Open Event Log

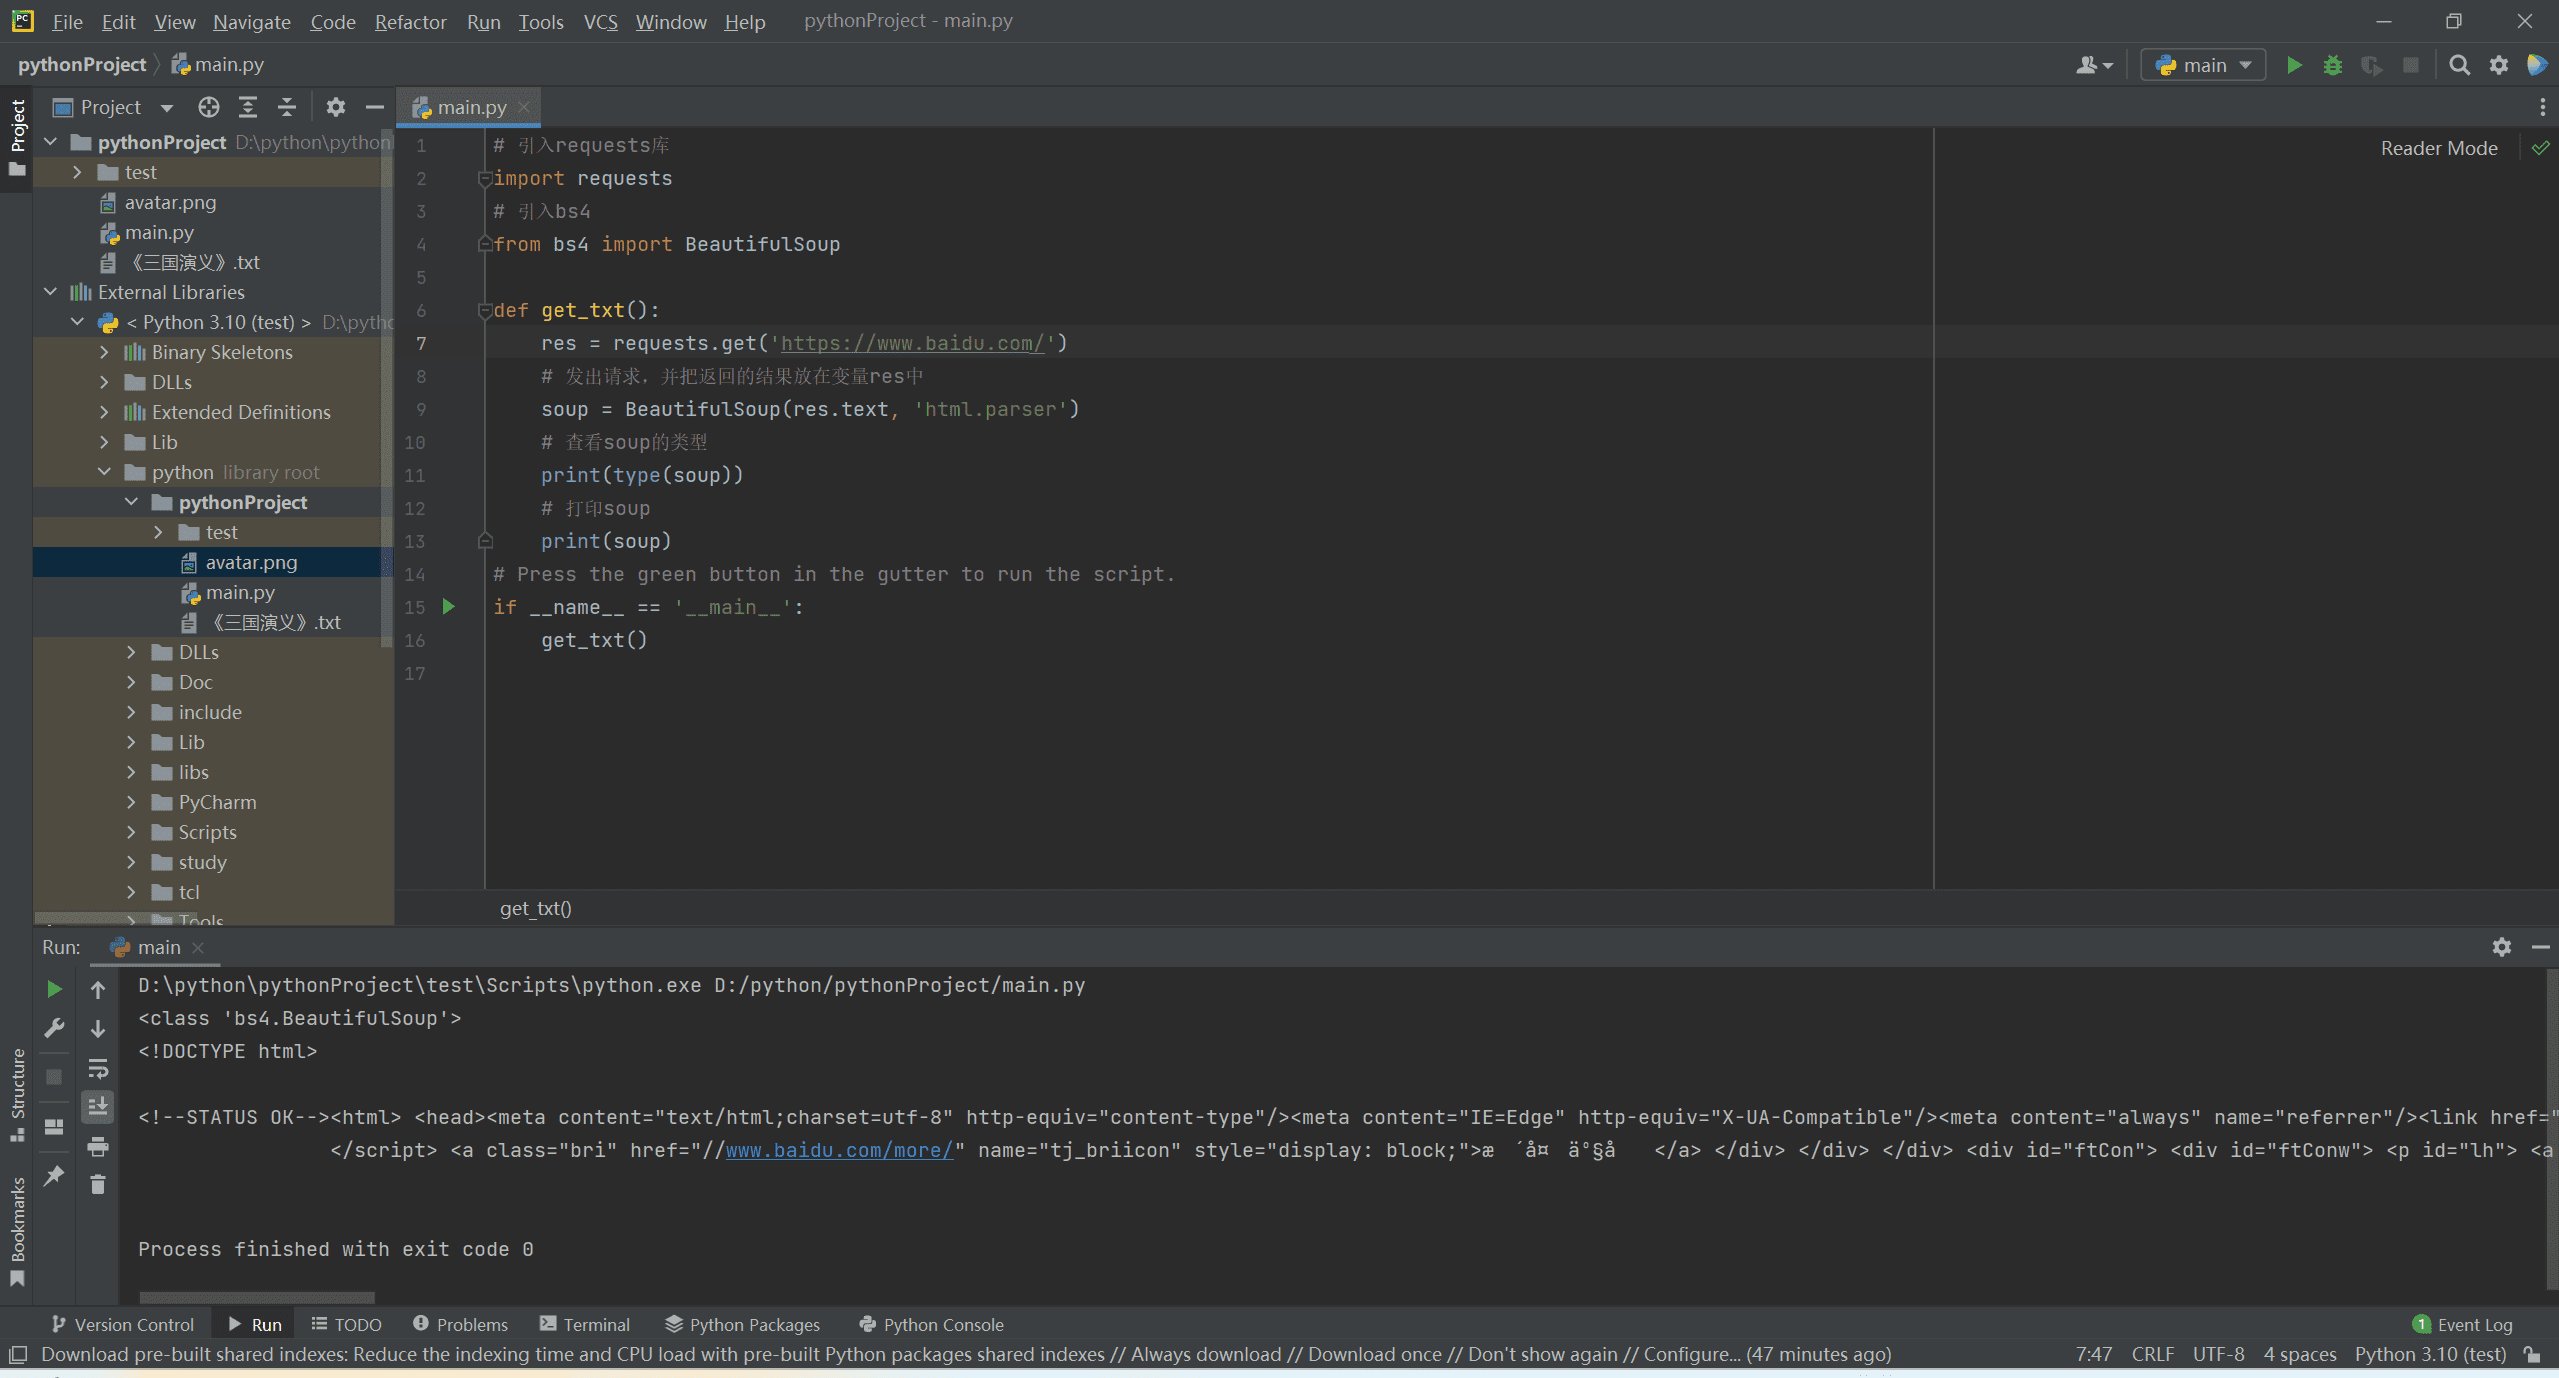[x=2462, y=1324]
